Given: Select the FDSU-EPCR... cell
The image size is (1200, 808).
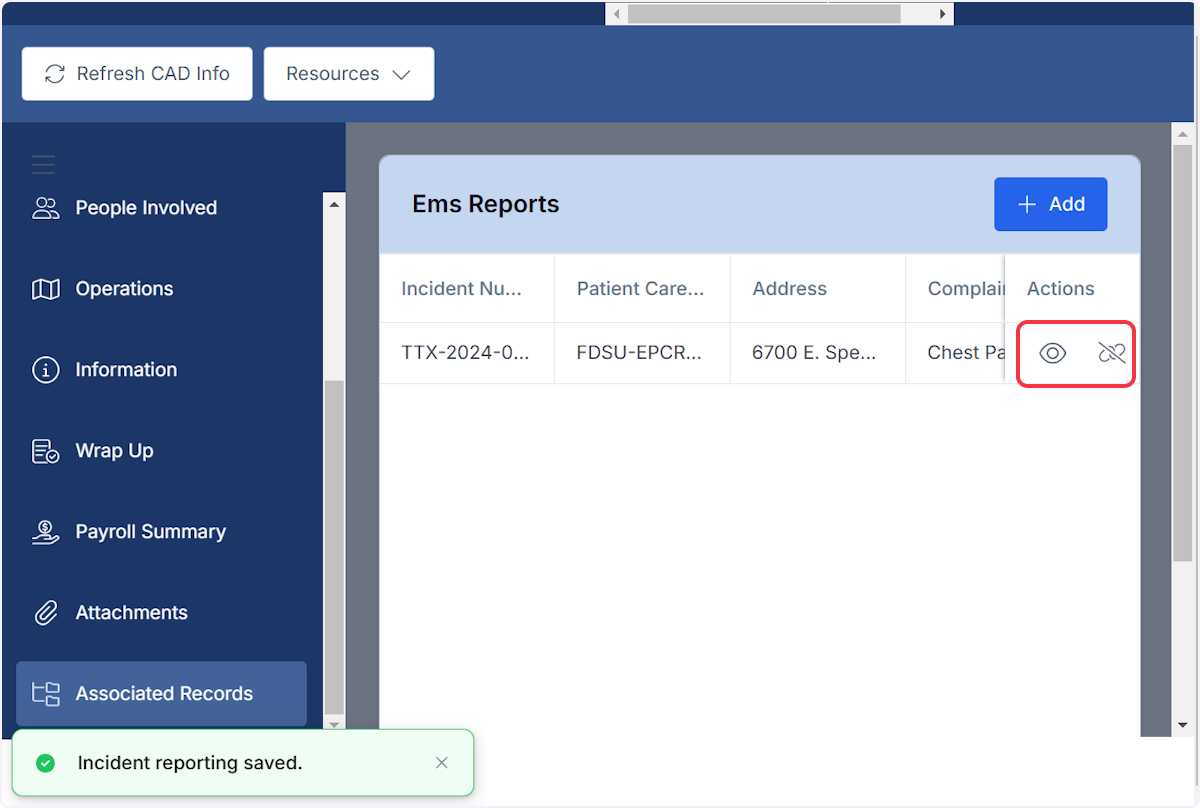Looking at the screenshot, I should tap(643, 353).
